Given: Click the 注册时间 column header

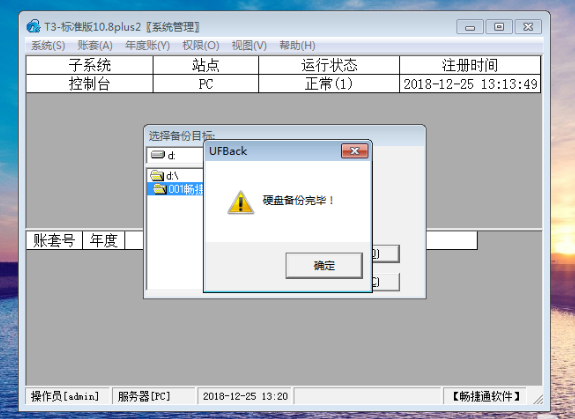Looking at the screenshot, I should pyautogui.click(x=470, y=65).
